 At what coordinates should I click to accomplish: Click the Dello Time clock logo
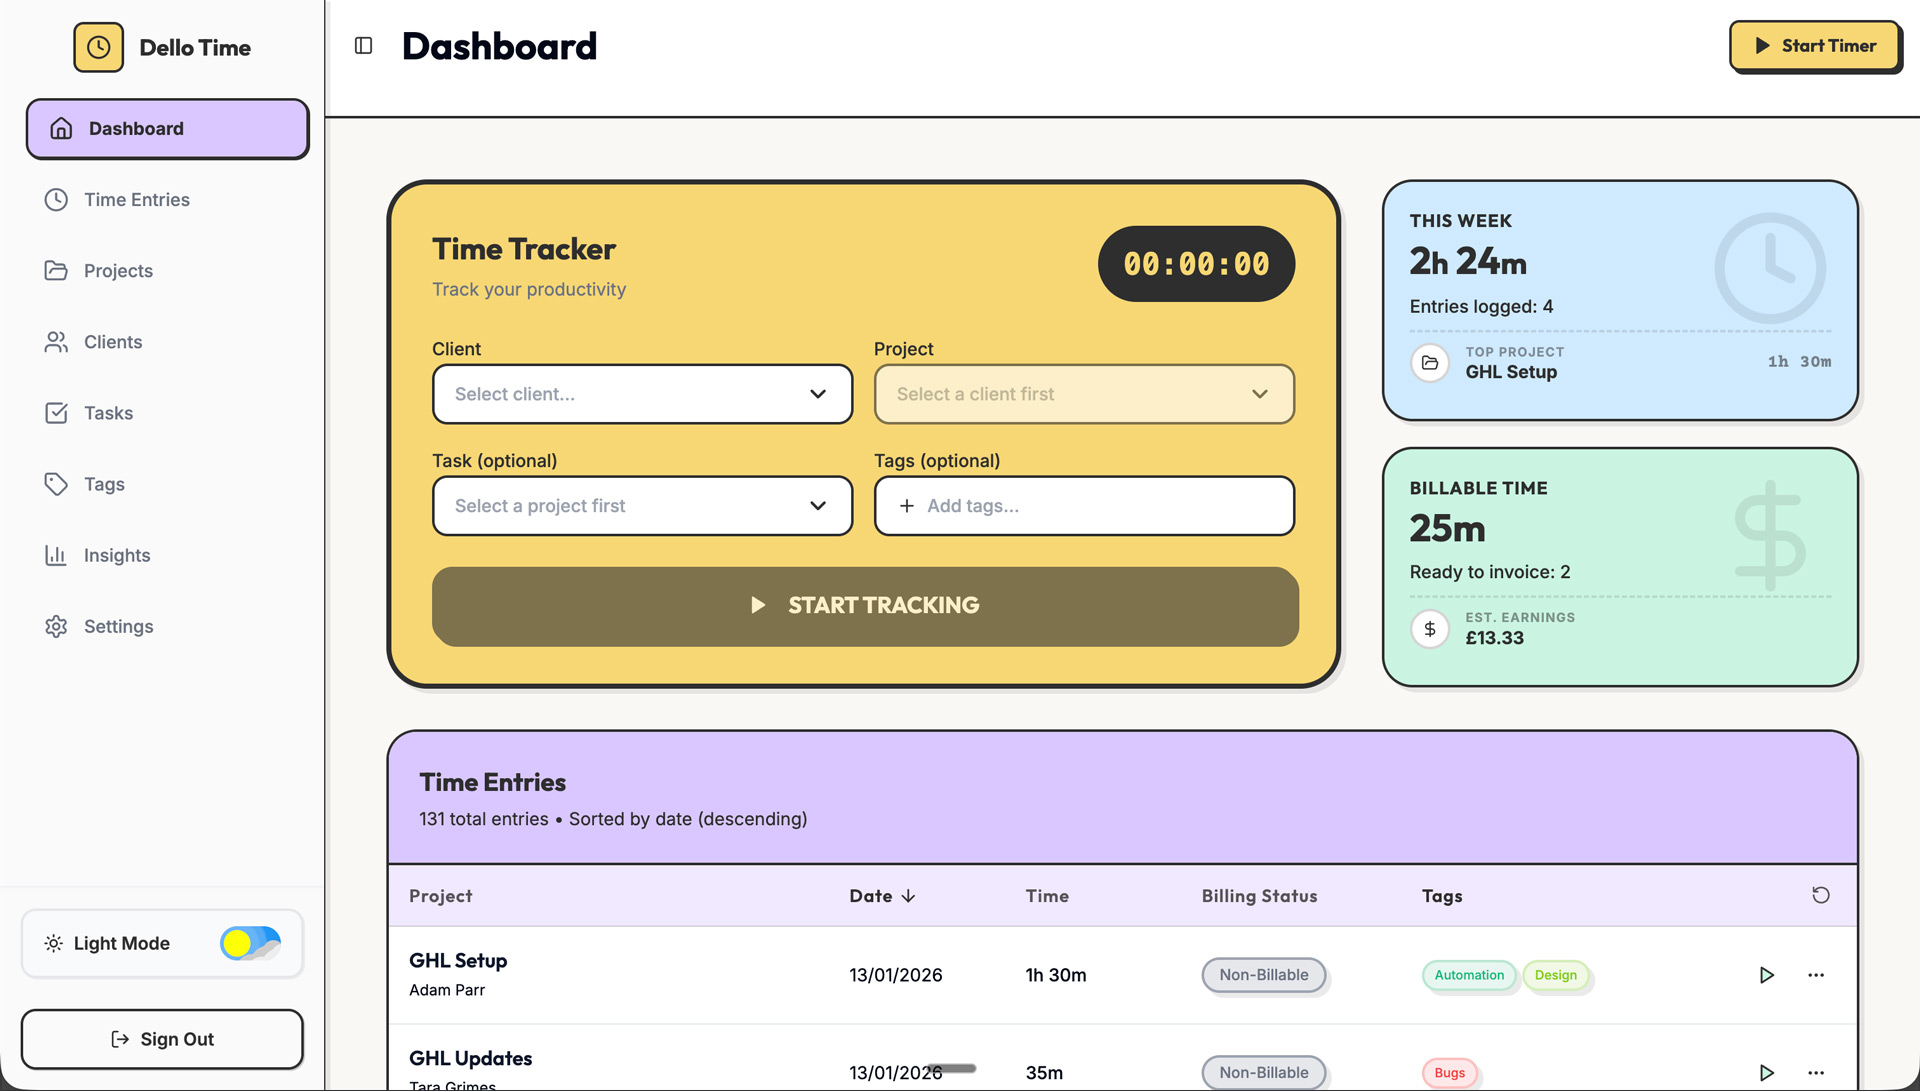(x=98, y=48)
